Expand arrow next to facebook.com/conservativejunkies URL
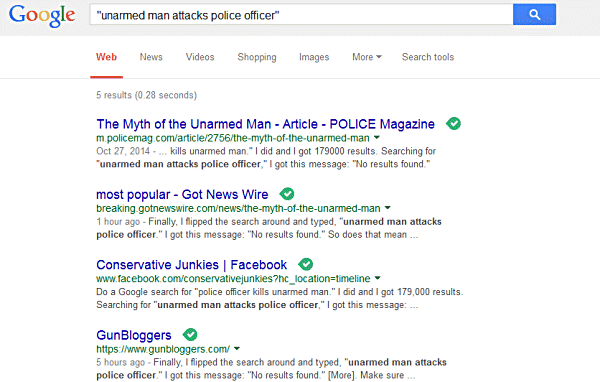The height and width of the screenshot is (382, 600). [x=377, y=278]
